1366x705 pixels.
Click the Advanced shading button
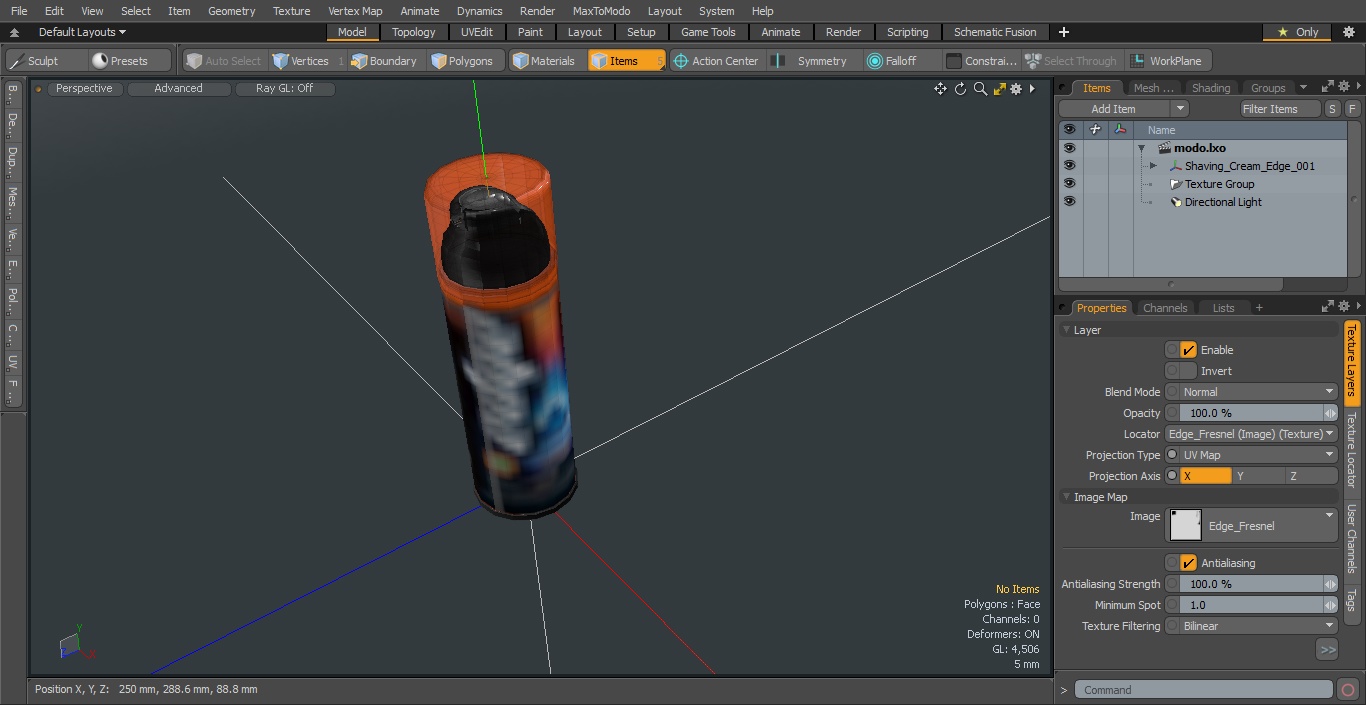178,88
